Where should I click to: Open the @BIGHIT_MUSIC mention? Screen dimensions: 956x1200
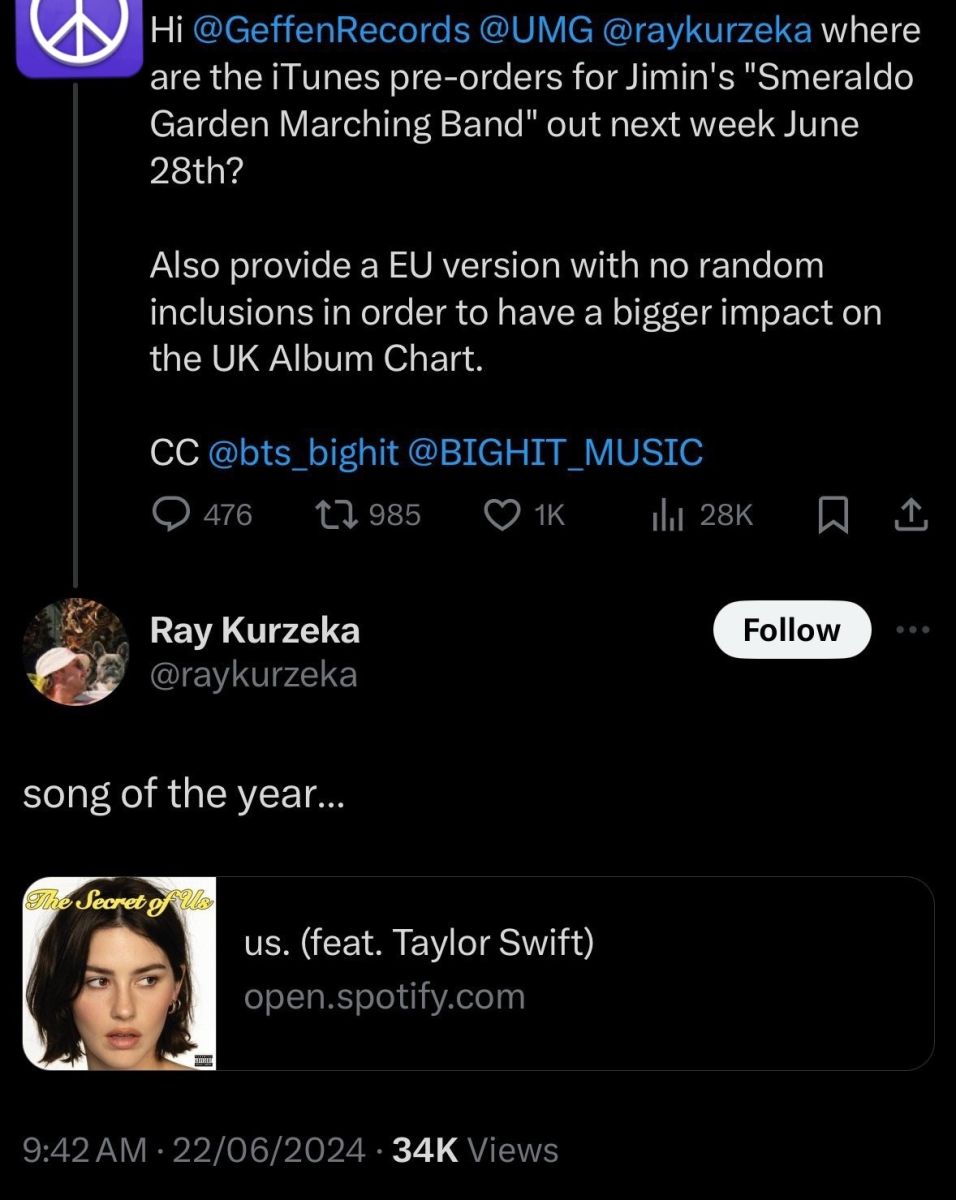pos(555,452)
